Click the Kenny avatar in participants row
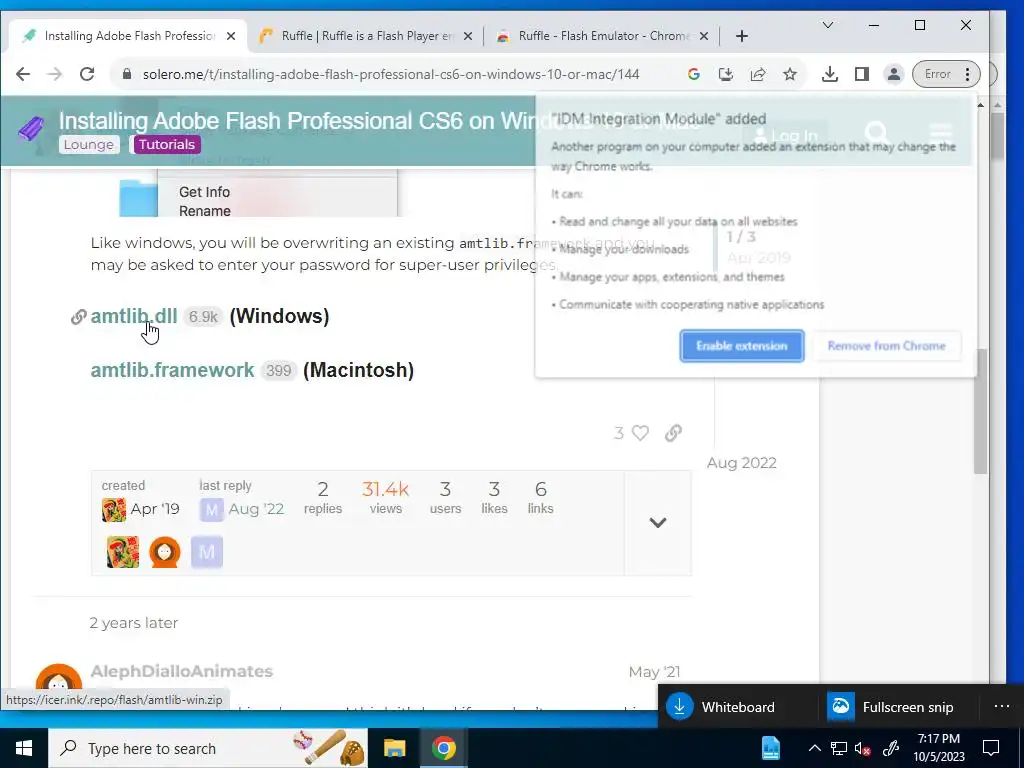The width and height of the screenshot is (1024, 768). pyautogui.click(x=165, y=552)
